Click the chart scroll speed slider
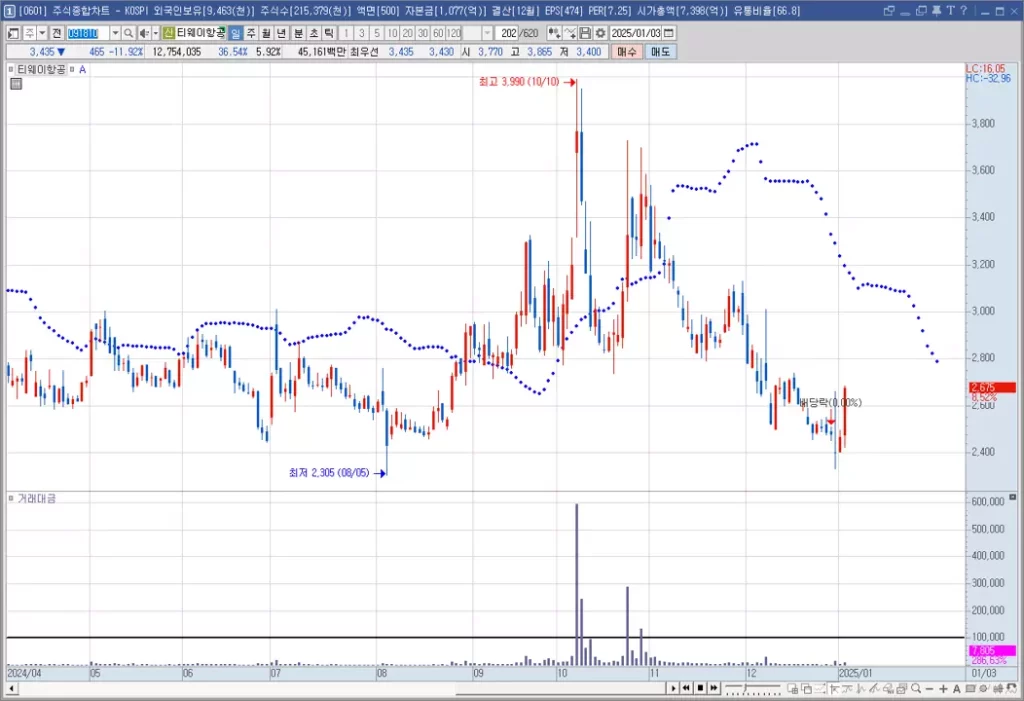Viewport: 1024px width, 701px height. click(x=752, y=688)
